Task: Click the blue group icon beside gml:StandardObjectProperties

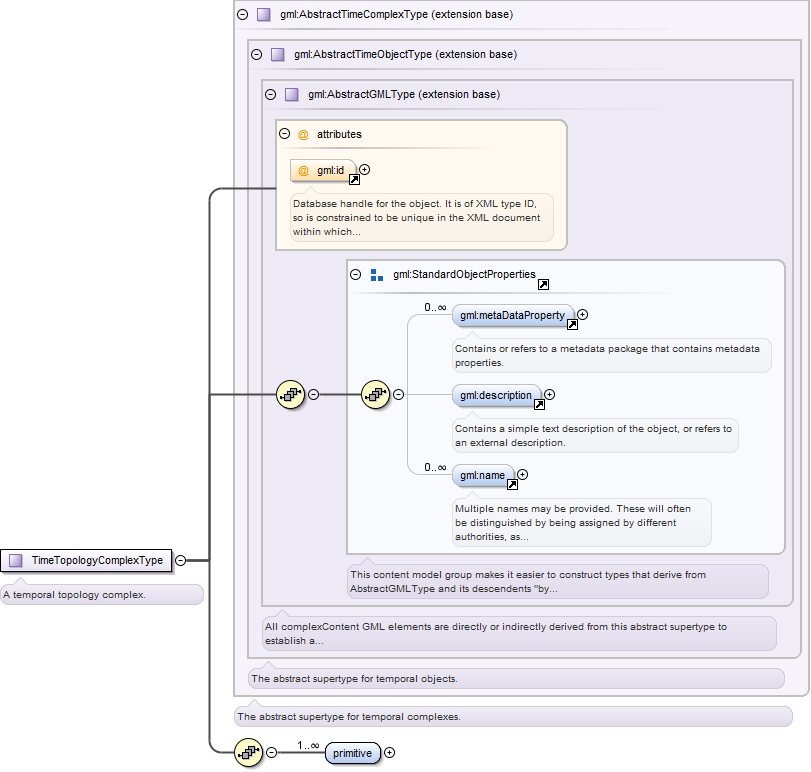Action: [x=377, y=275]
